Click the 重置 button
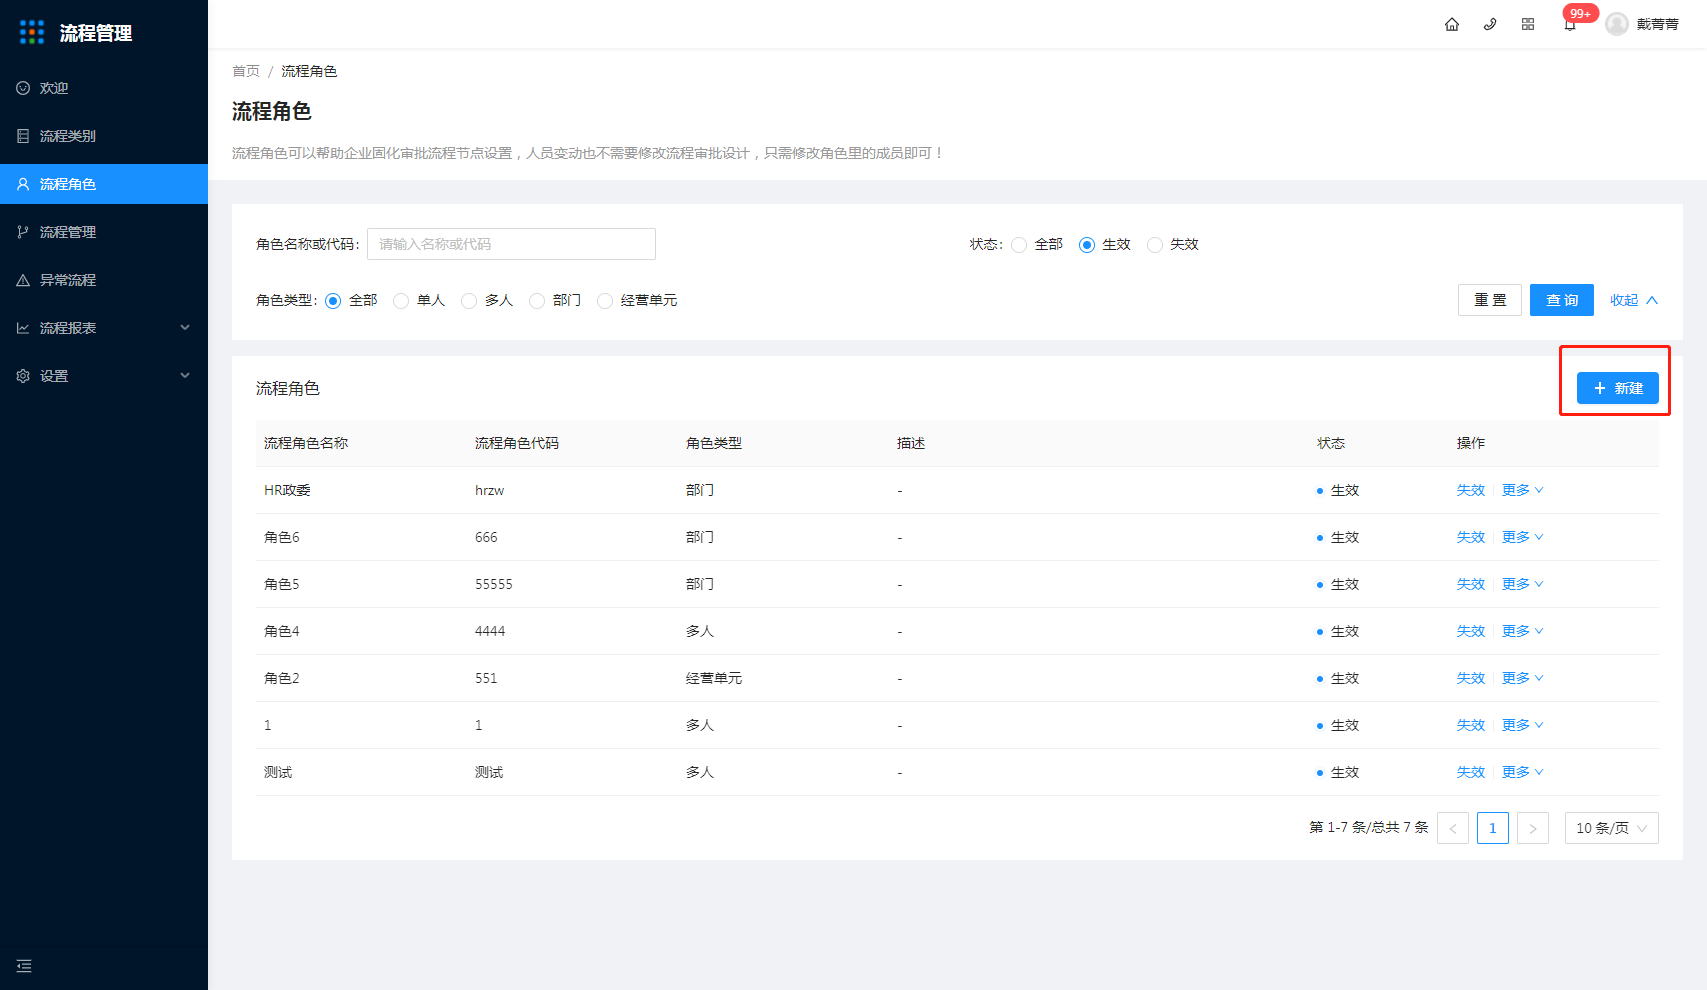The image size is (1707, 990). point(1490,300)
